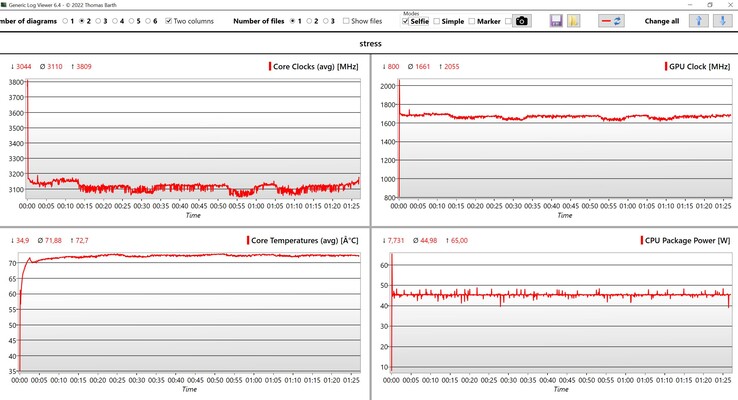Enable the Marker mode checkbox
The height and width of the screenshot is (400, 738).
tap(472, 21)
